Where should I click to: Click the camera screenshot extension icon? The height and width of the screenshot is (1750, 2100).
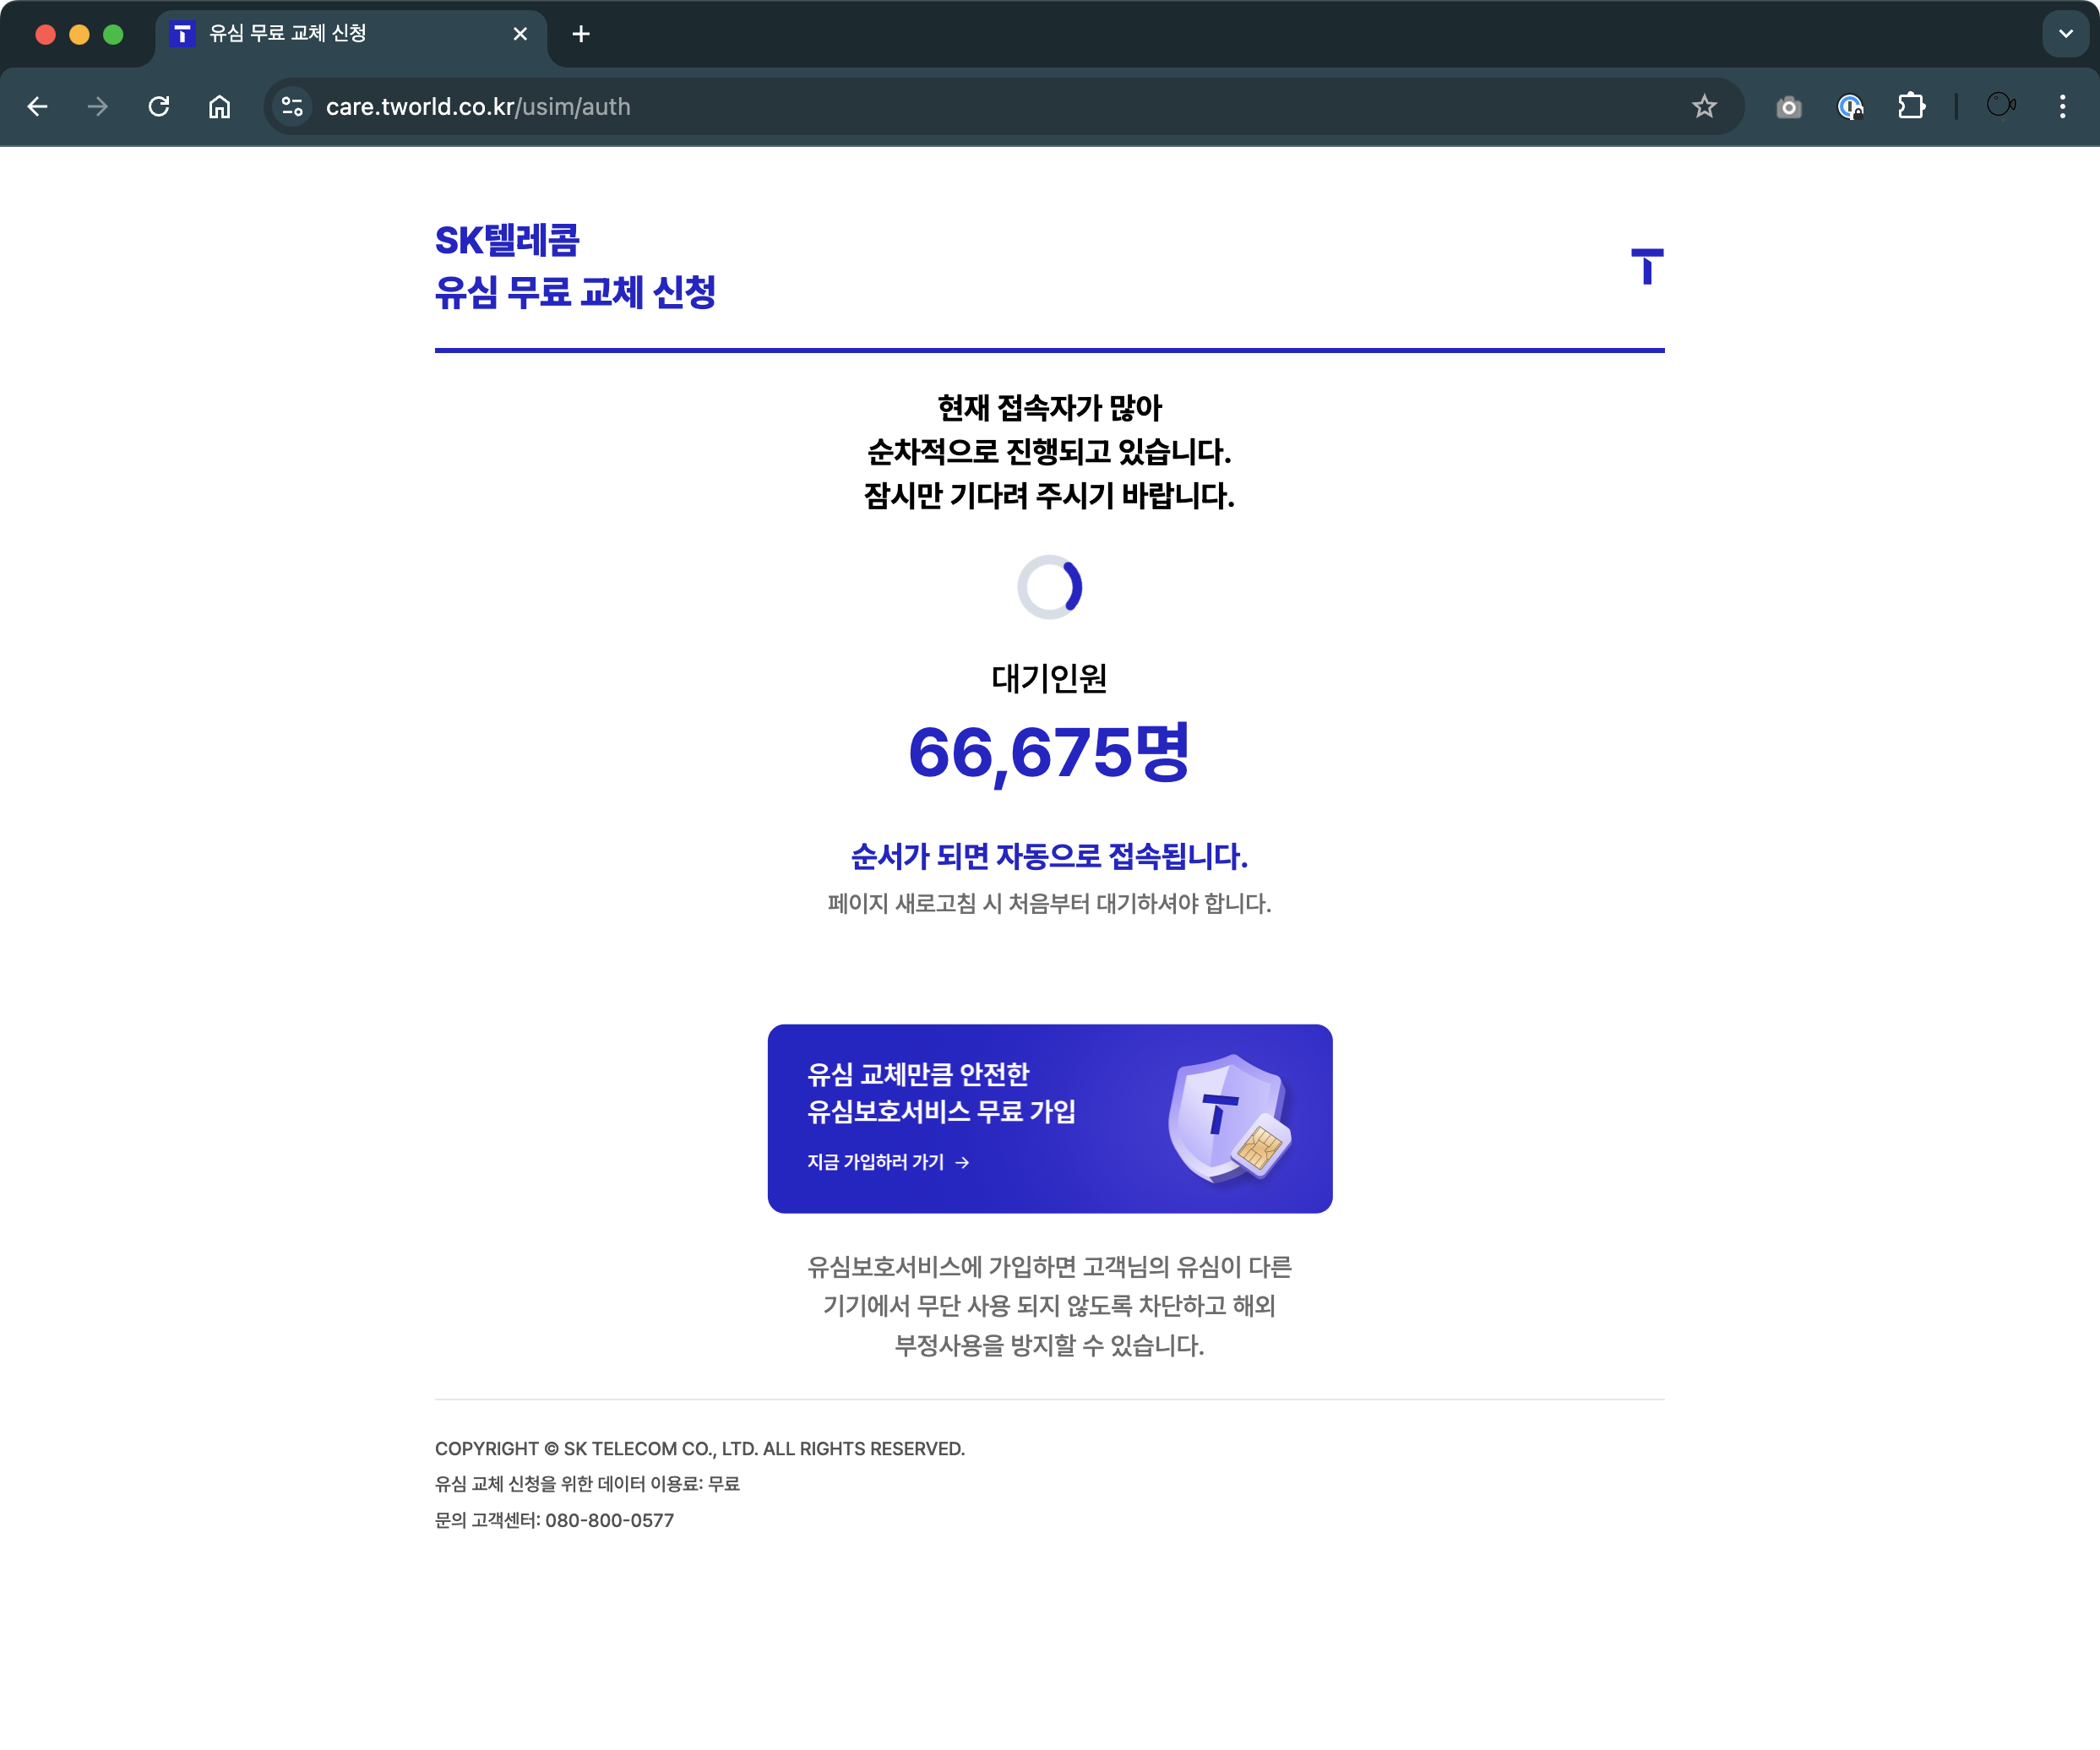coord(1789,107)
